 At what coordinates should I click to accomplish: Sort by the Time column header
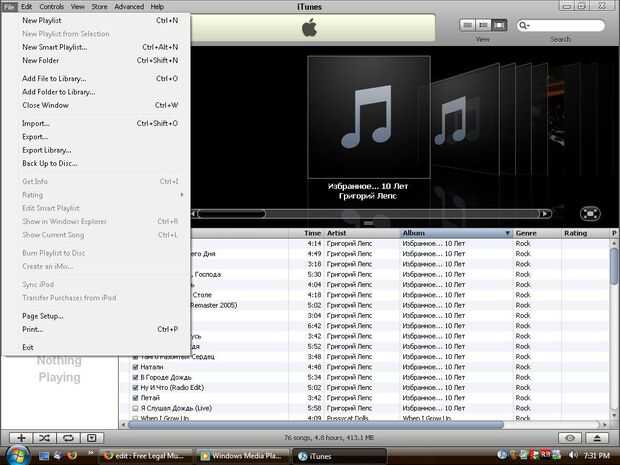tap(306, 233)
